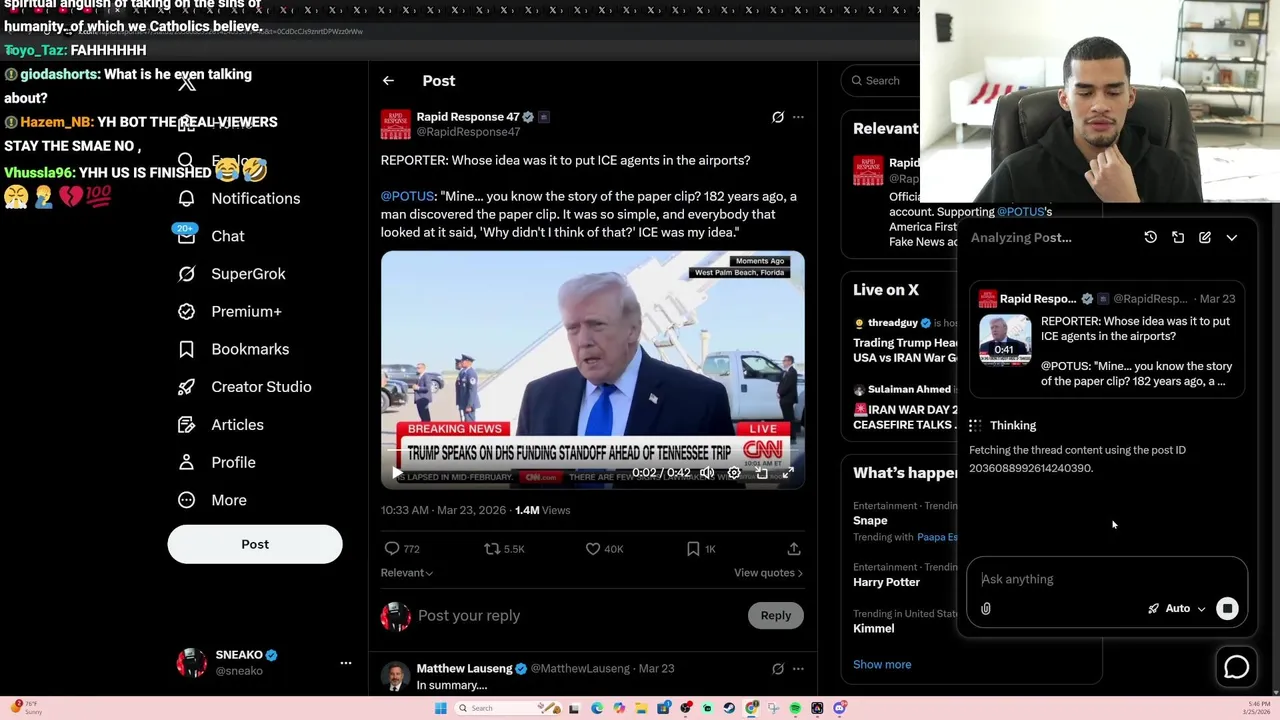The image size is (1280, 720).
Task: Open Microsoft Edge from taskbar
Action: [597, 708]
